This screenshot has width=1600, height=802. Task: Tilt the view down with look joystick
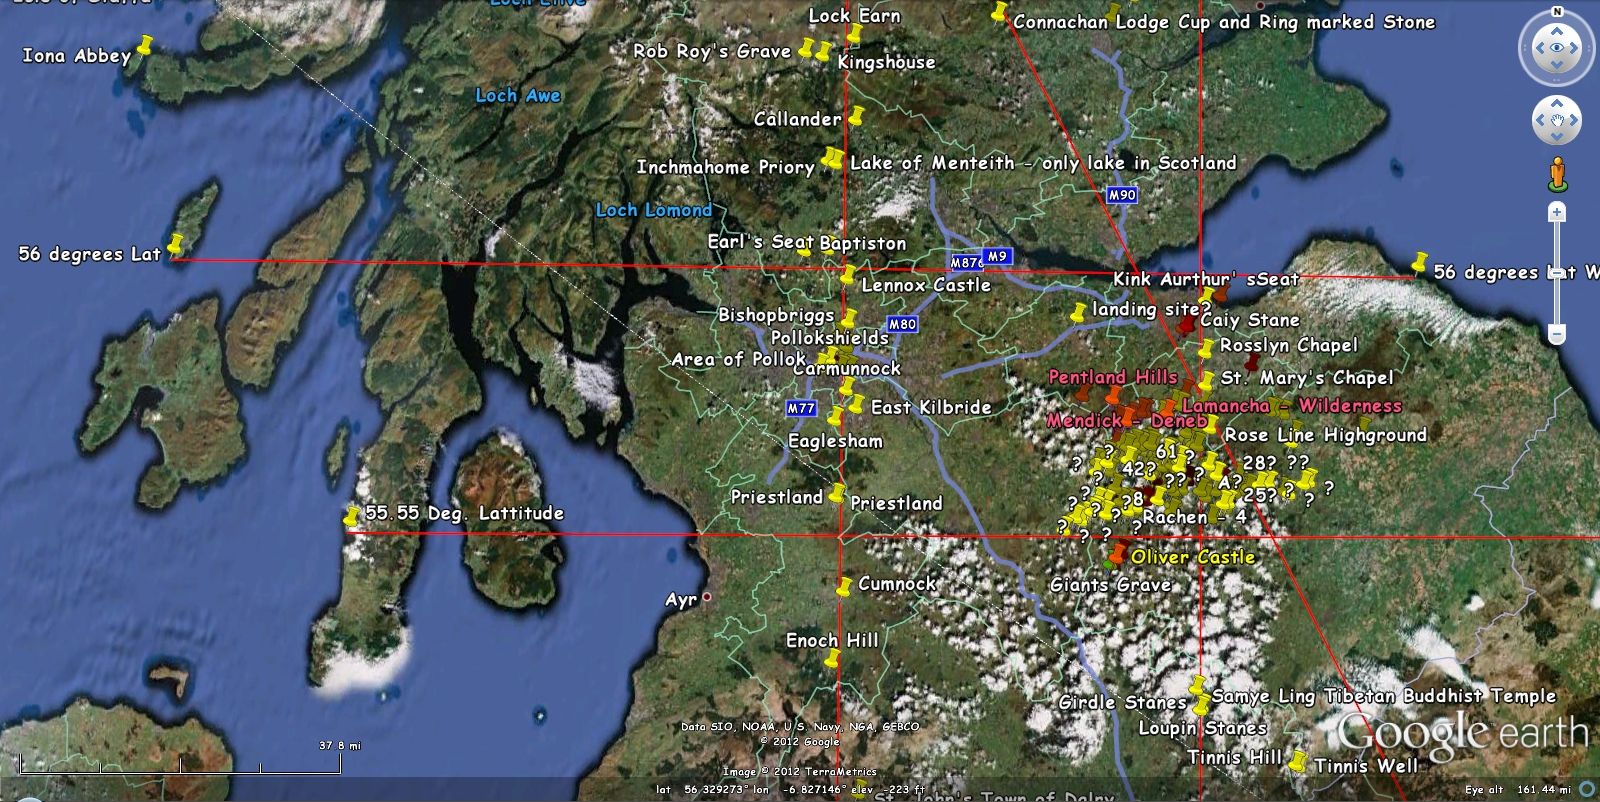1557,66
